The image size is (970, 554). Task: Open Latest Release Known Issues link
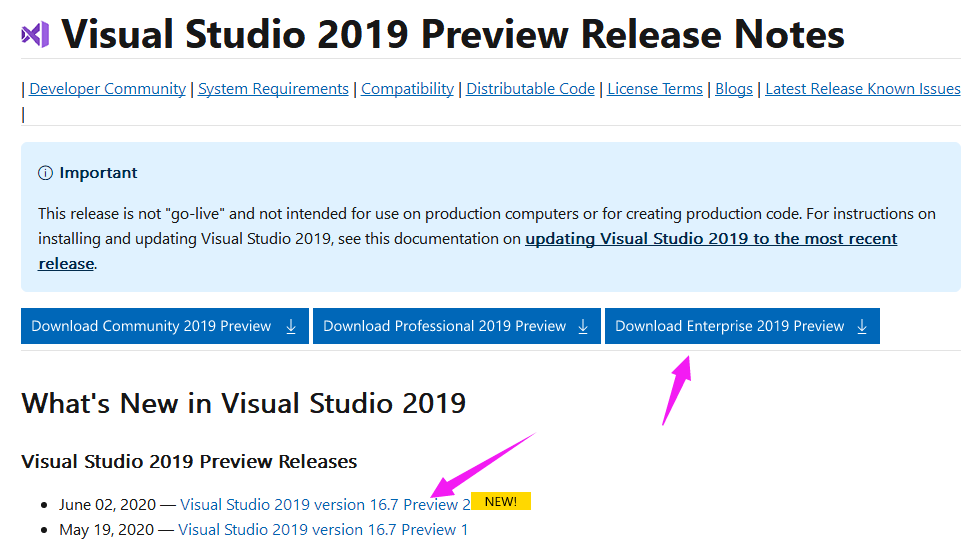pyautogui.click(x=862, y=89)
